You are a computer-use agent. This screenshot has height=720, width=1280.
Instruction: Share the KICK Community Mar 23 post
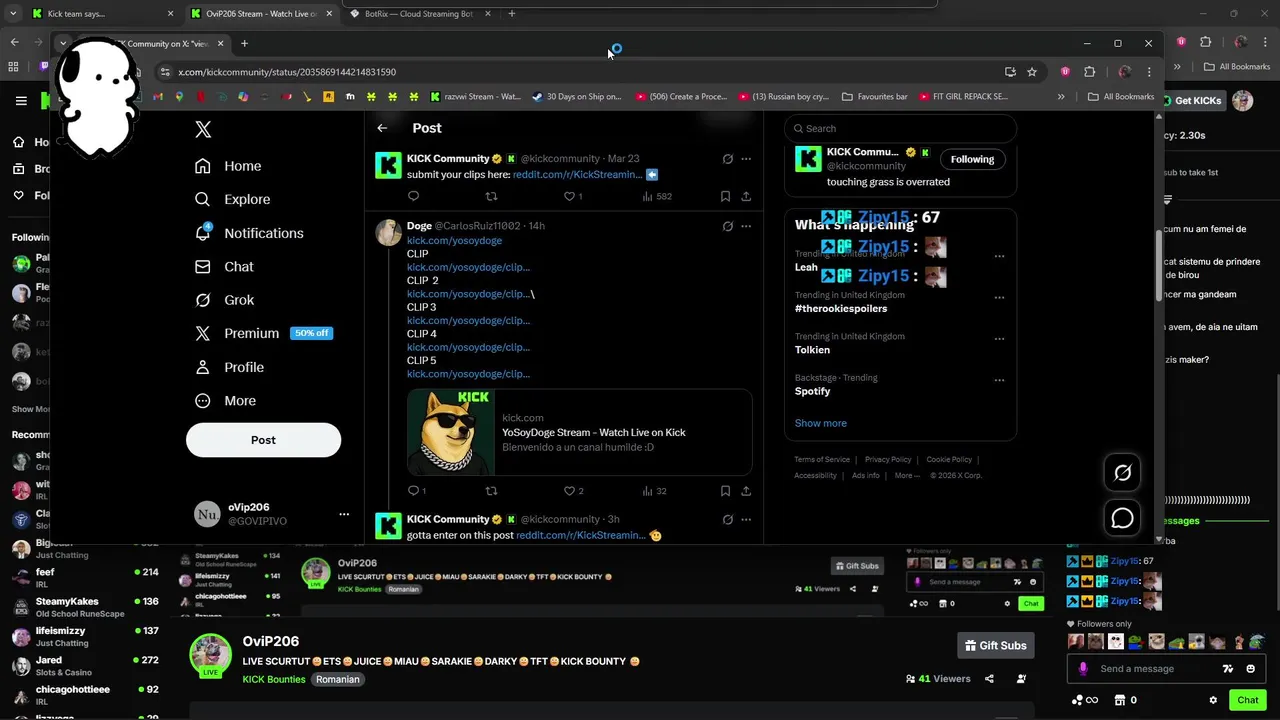[x=746, y=196]
